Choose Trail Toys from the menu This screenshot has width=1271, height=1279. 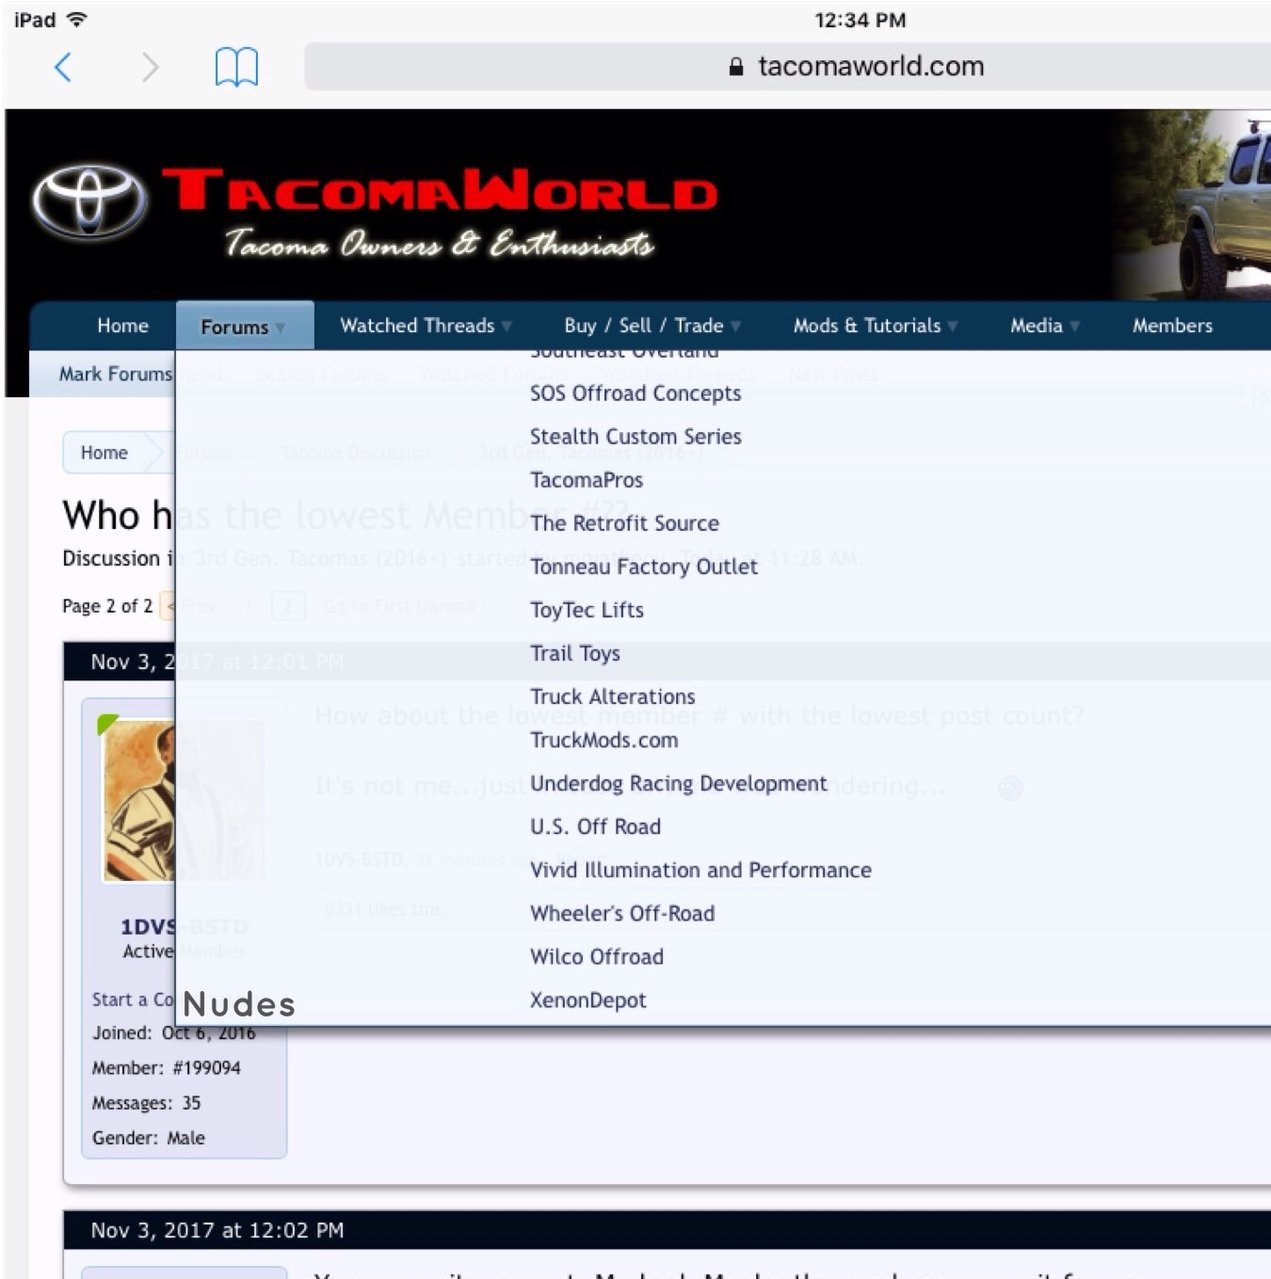[574, 654]
